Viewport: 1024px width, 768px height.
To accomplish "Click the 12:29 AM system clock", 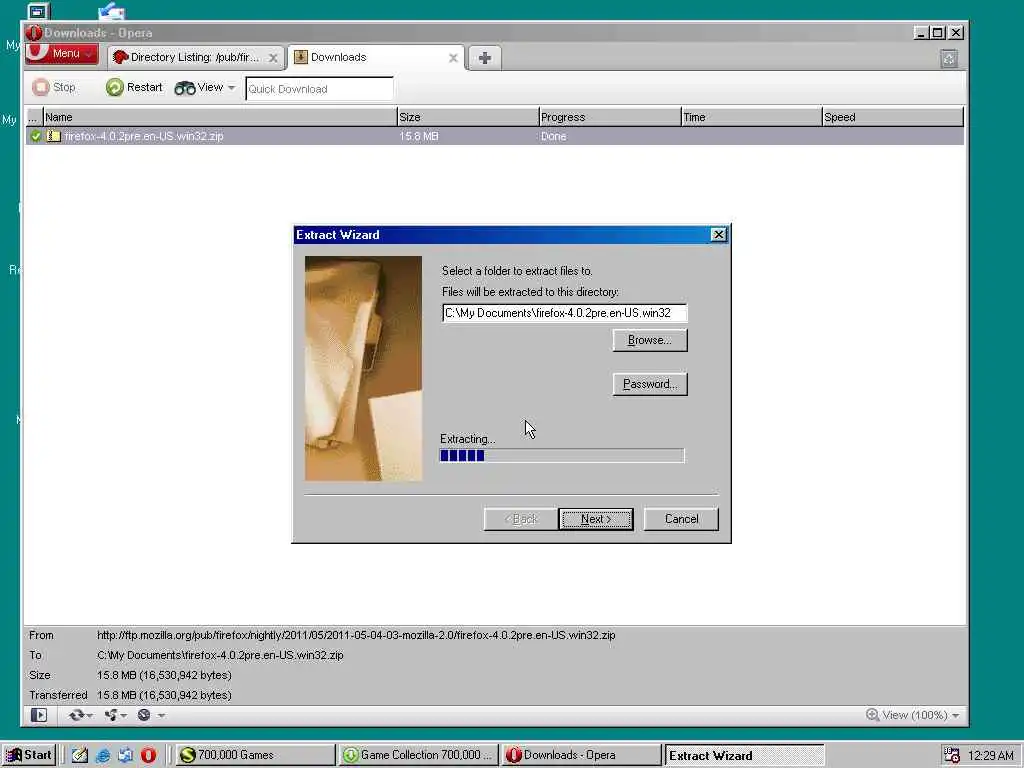I will (x=991, y=756).
